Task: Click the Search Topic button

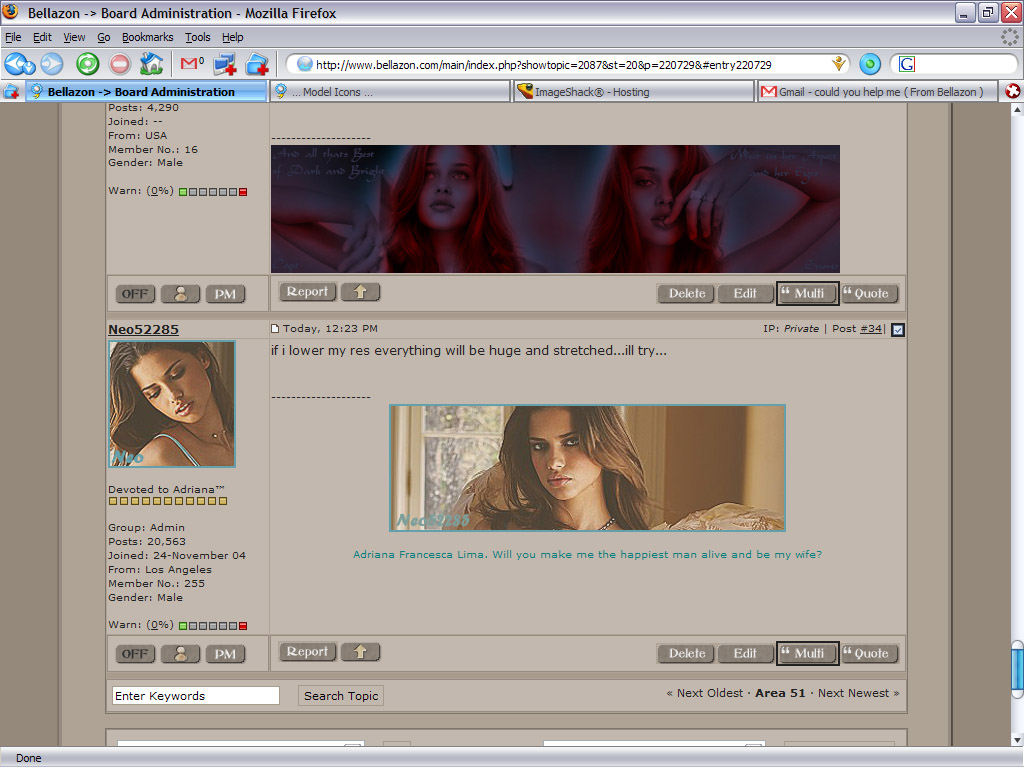Action: coord(341,696)
